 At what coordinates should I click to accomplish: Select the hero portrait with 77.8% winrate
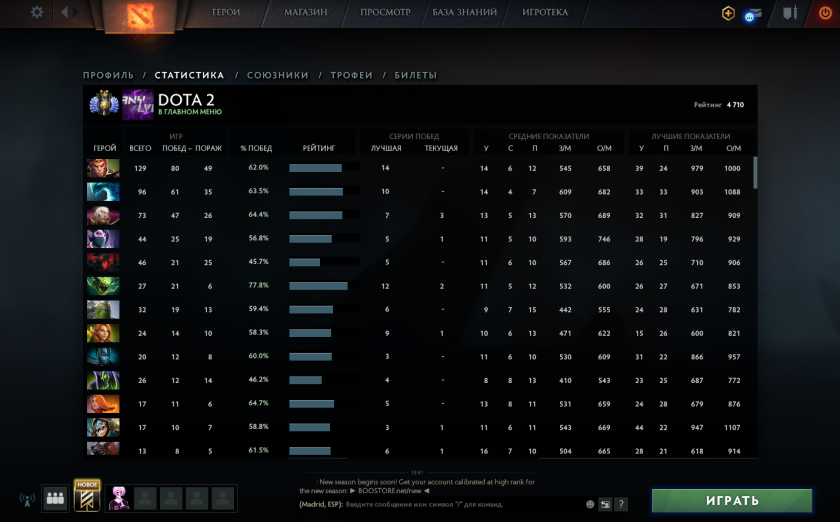[x=103, y=286]
